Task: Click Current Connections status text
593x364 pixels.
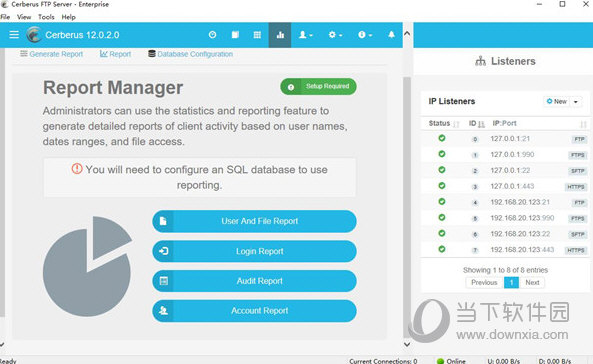Action: pos(383,361)
